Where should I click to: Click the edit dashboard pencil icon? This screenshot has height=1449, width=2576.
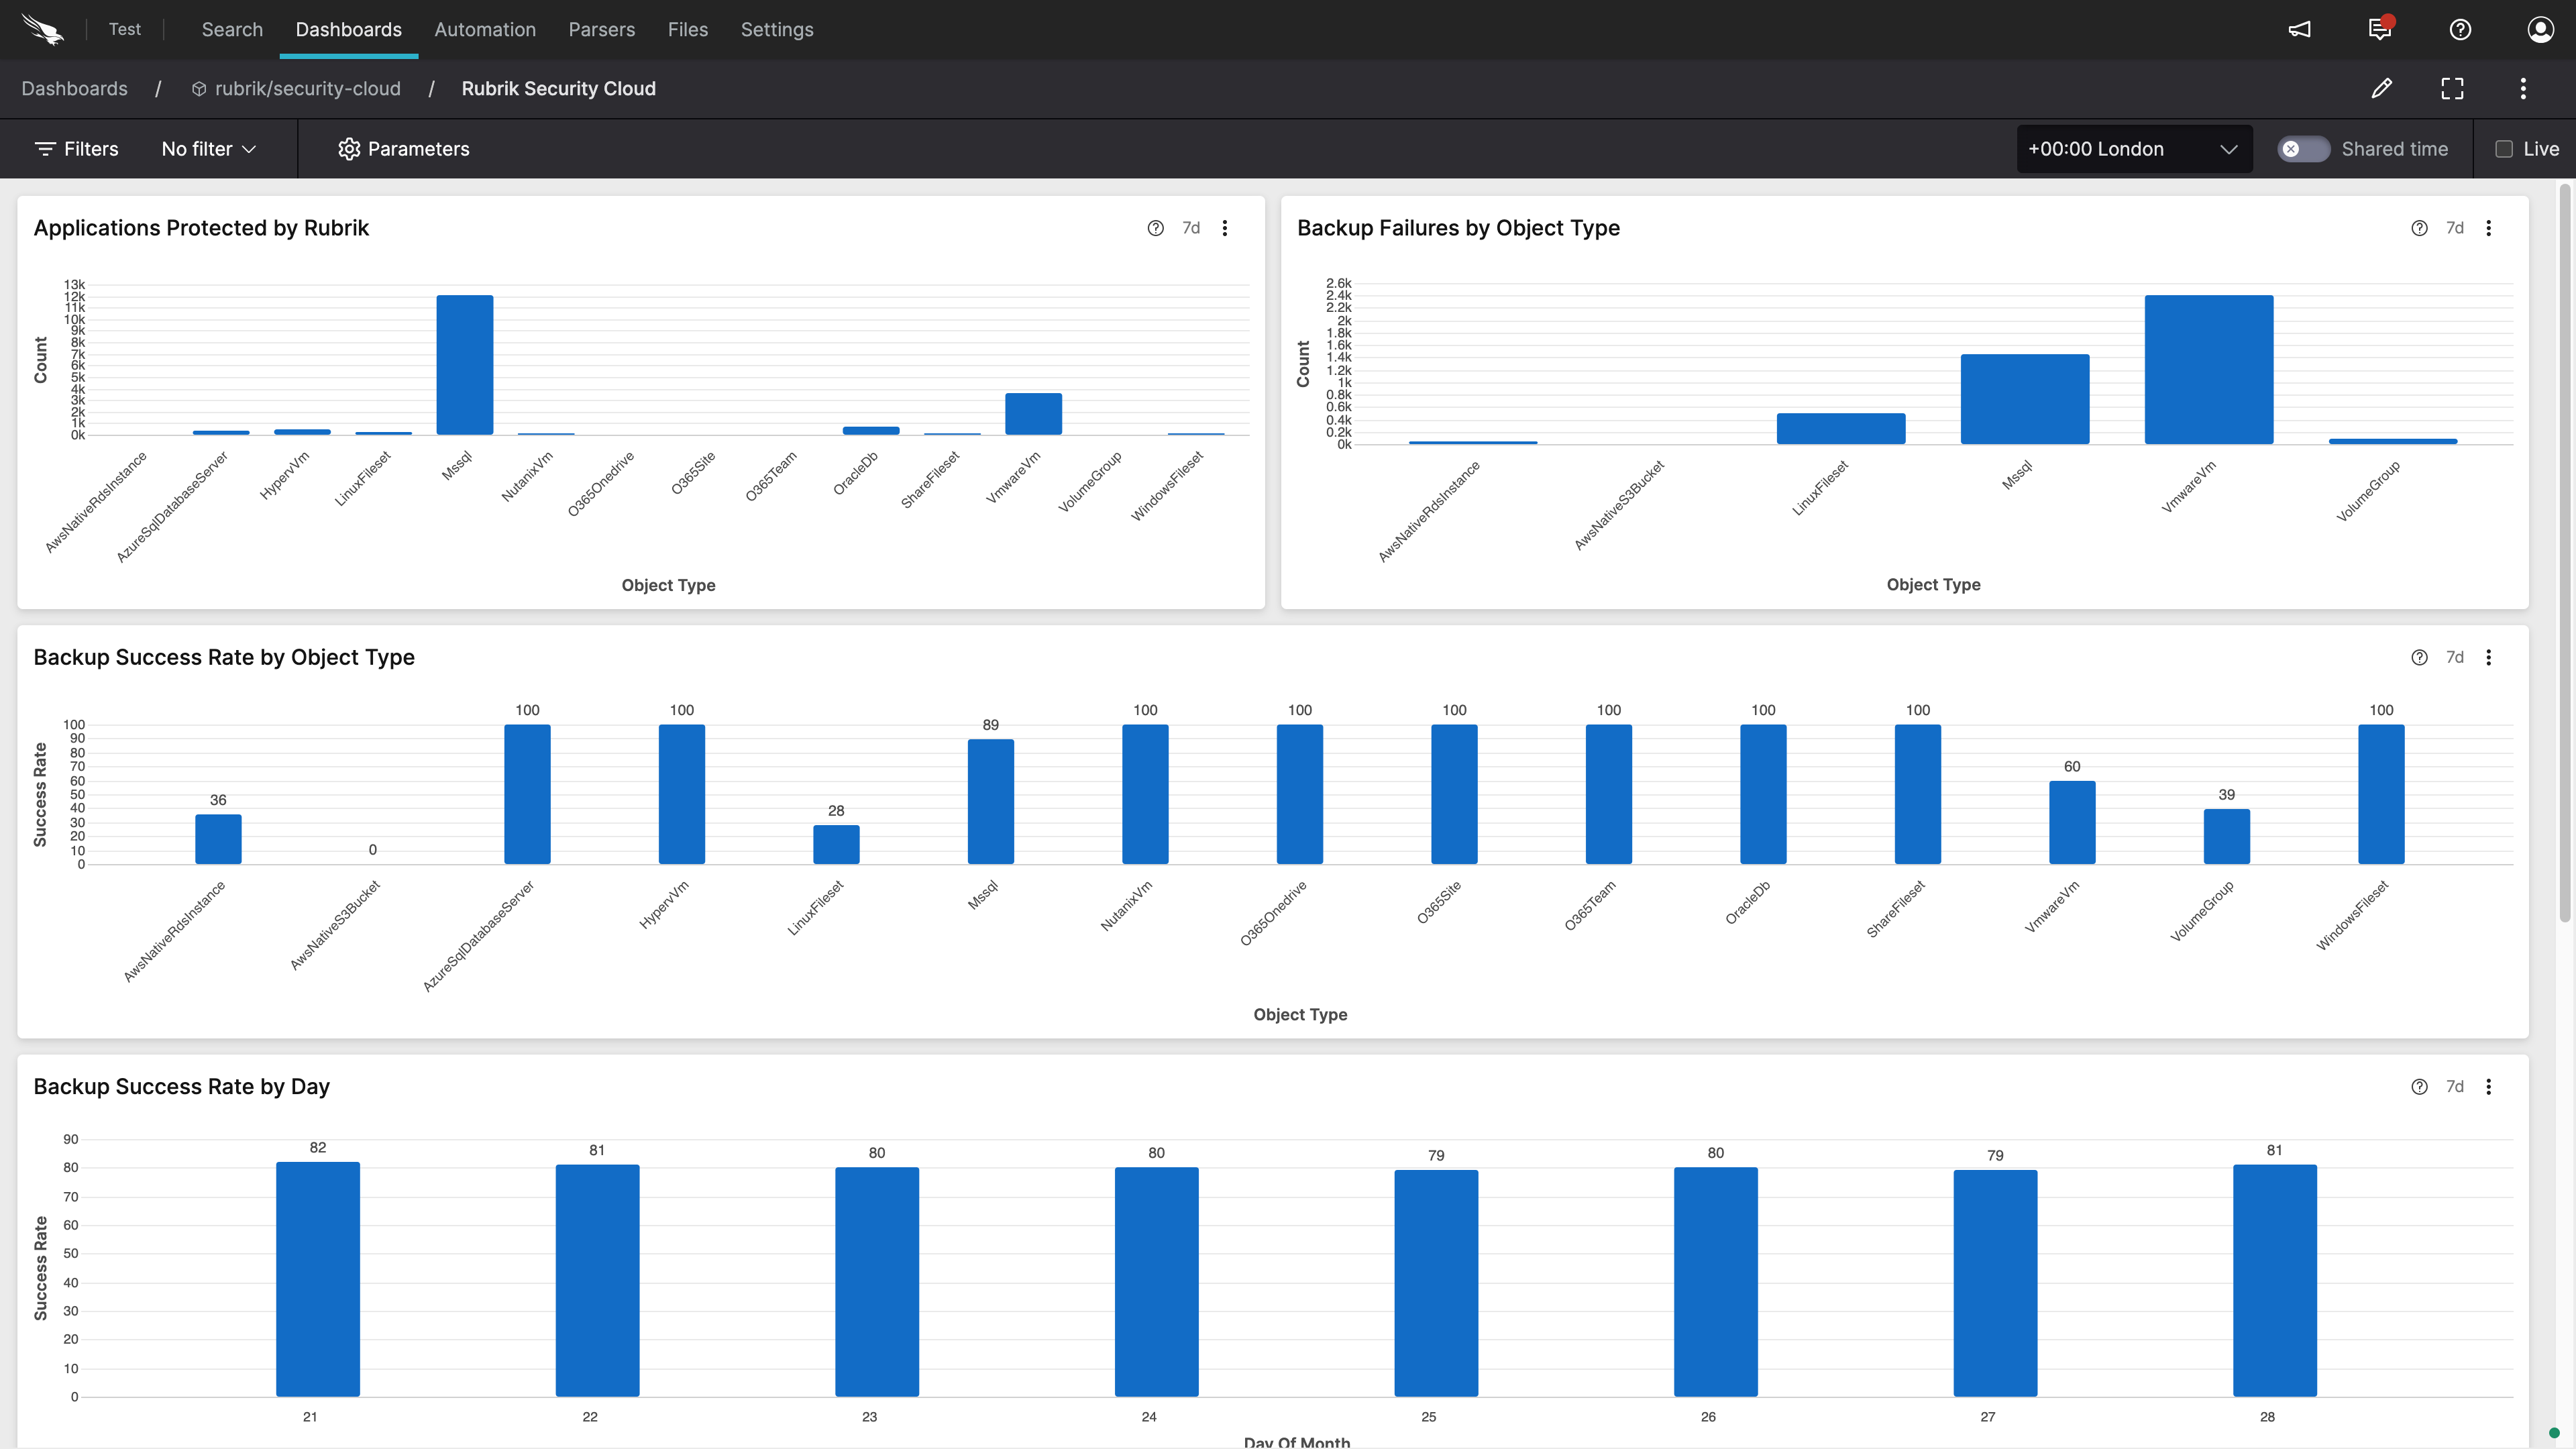(x=2381, y=89)
